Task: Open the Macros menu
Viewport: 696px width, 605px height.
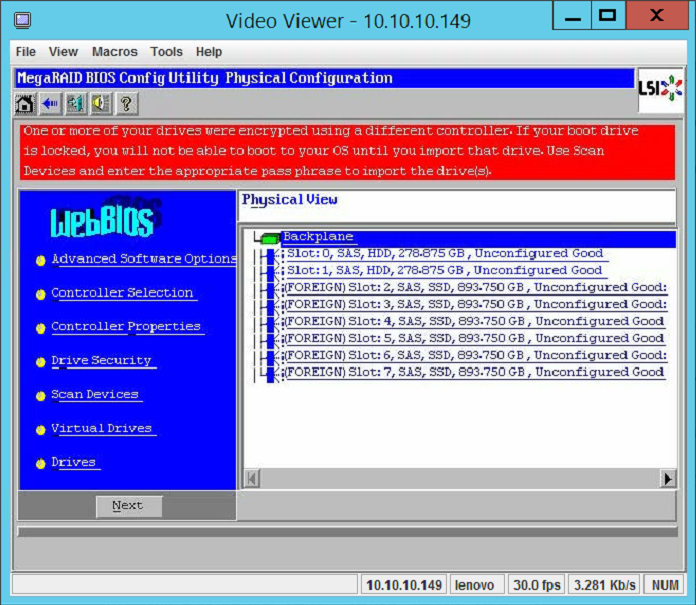Action: [x=114, y=52]
